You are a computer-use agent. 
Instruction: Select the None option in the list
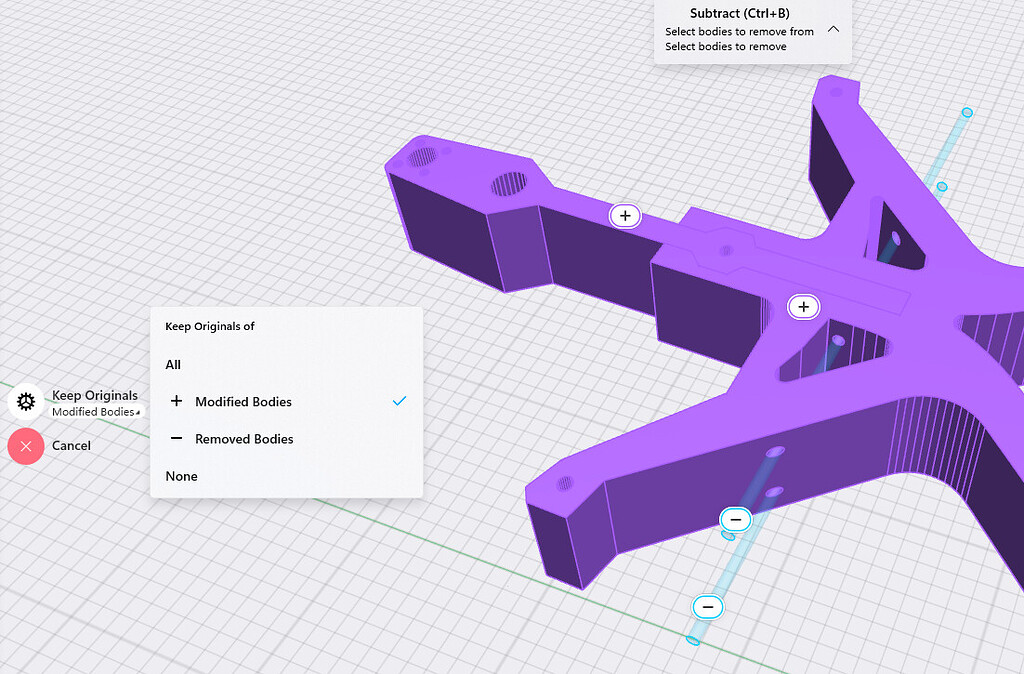(x=181, y=476)
